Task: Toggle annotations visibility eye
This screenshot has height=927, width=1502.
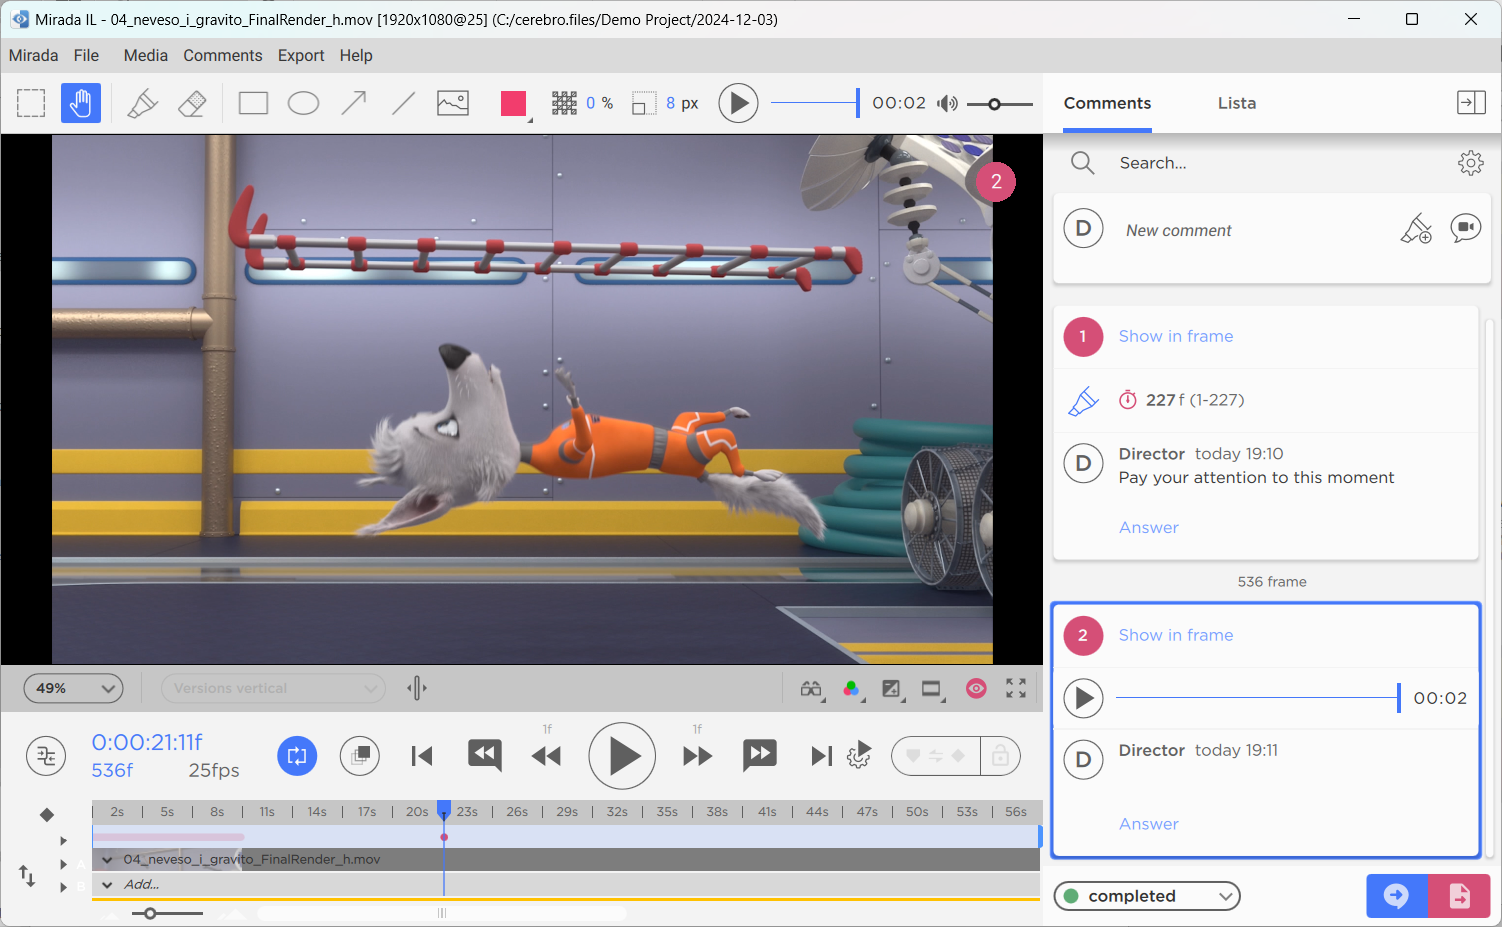Action: point(976,688)
